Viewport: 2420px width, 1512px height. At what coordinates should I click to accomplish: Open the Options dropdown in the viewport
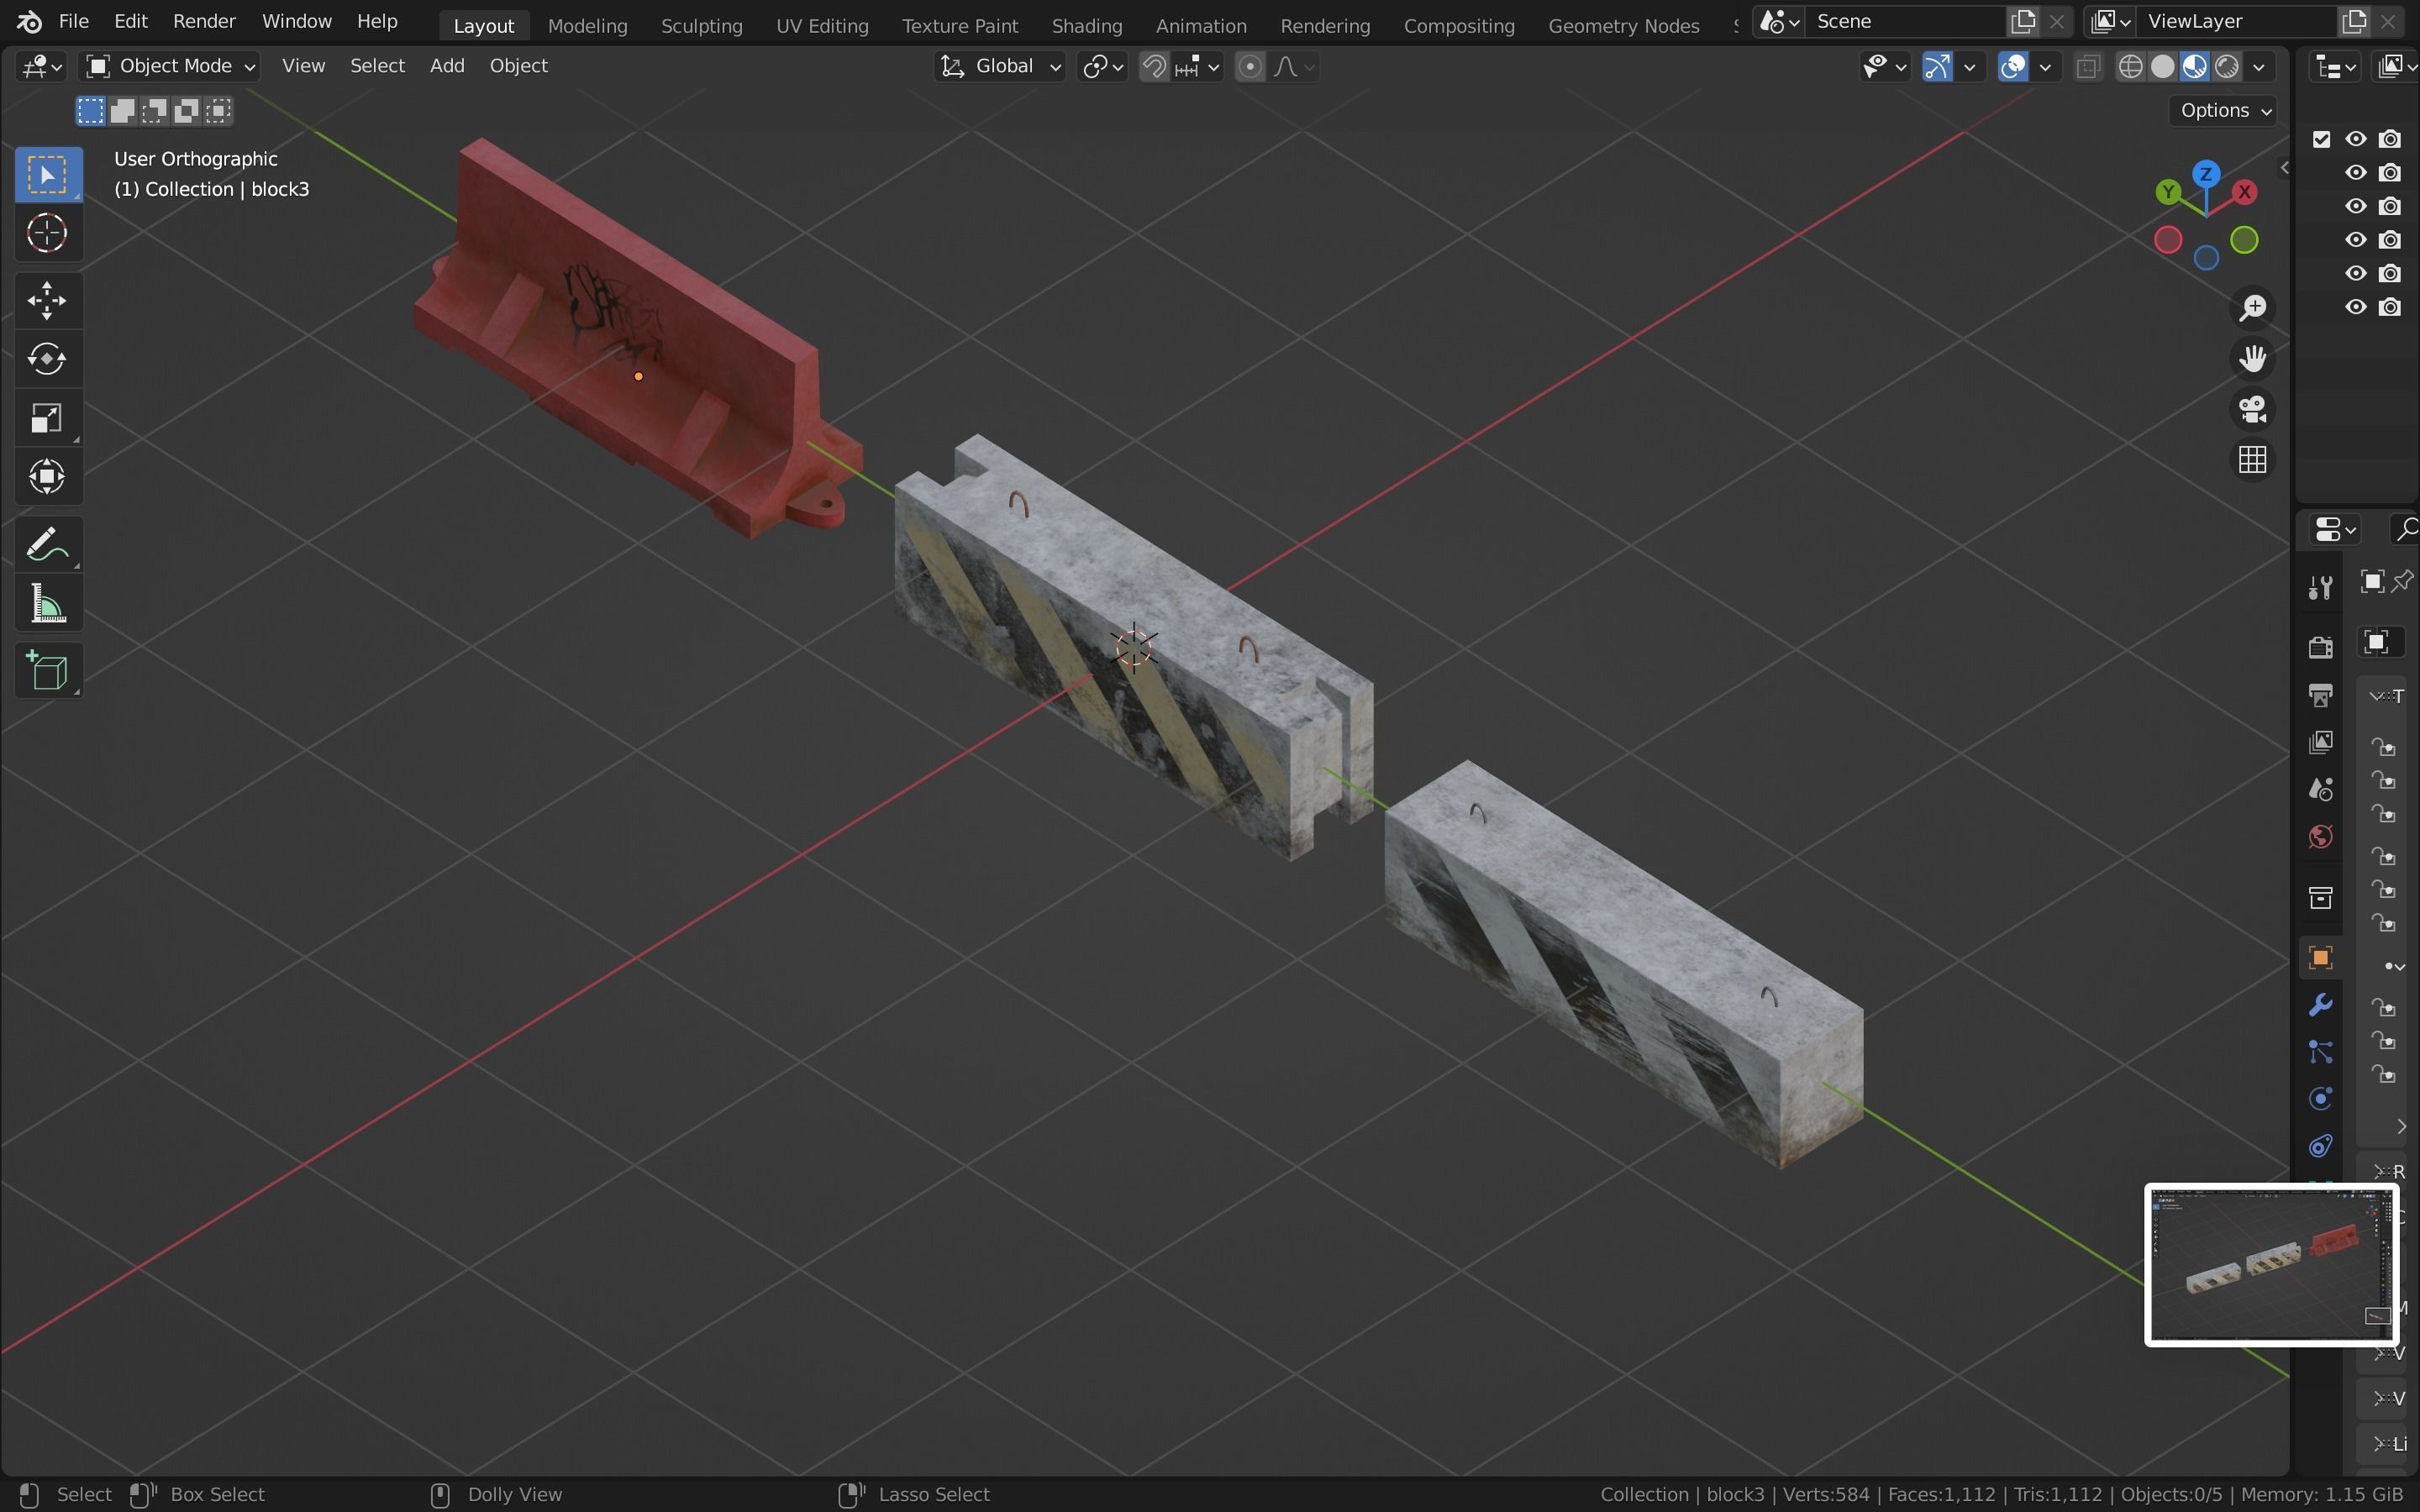[x=2222, y=110]
